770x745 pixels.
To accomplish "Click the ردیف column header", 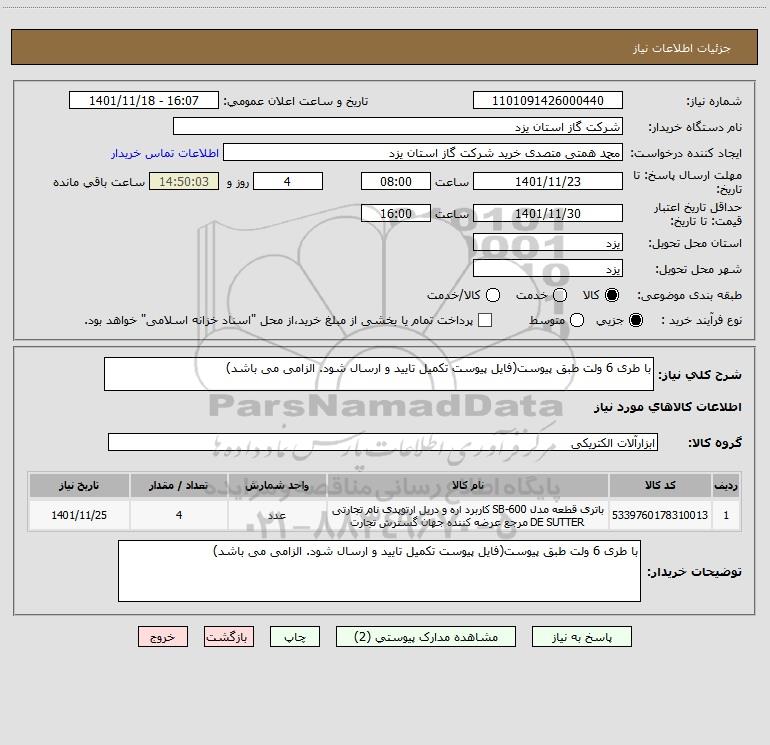I will point(726,485).
